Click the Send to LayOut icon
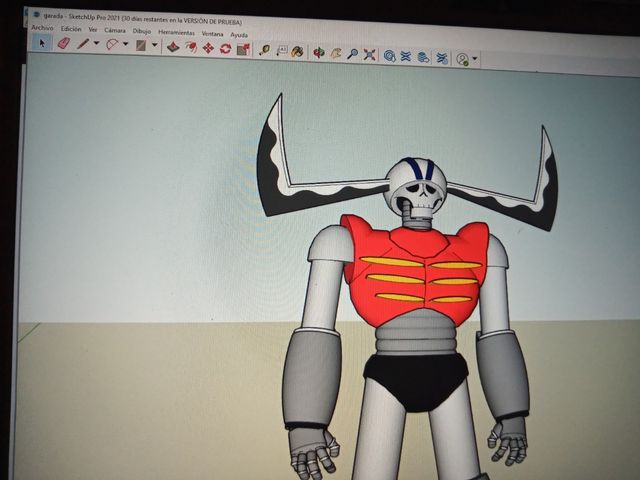This screenshot has height=480, width=640. tap(423, 57)
